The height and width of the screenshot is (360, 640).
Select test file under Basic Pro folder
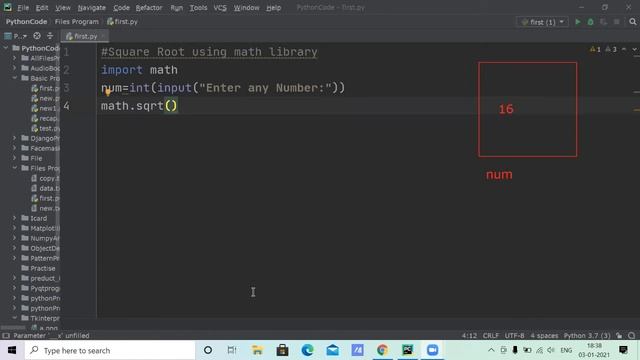[45, 128]
